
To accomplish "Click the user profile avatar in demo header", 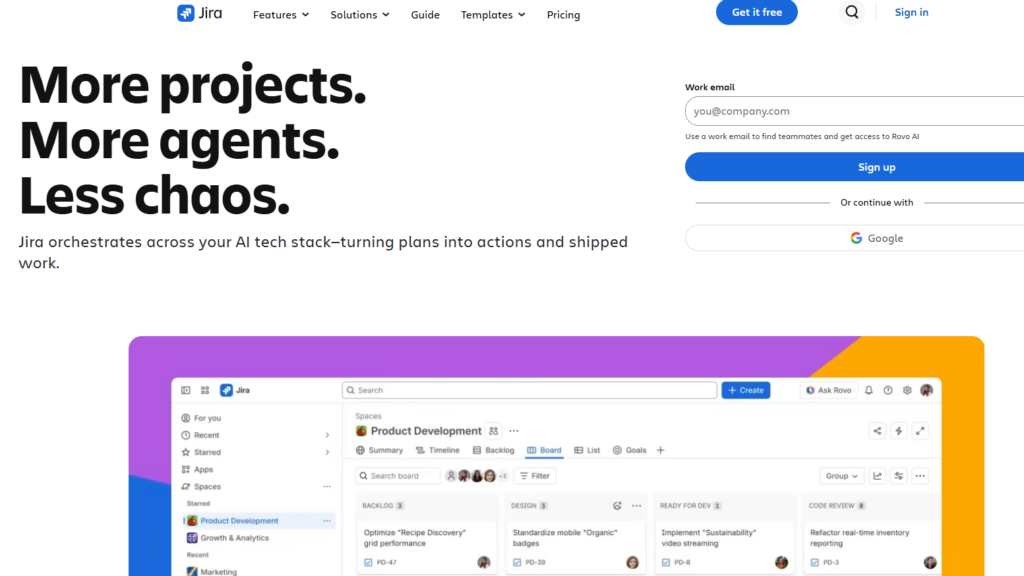I will (x=927, y=391).
